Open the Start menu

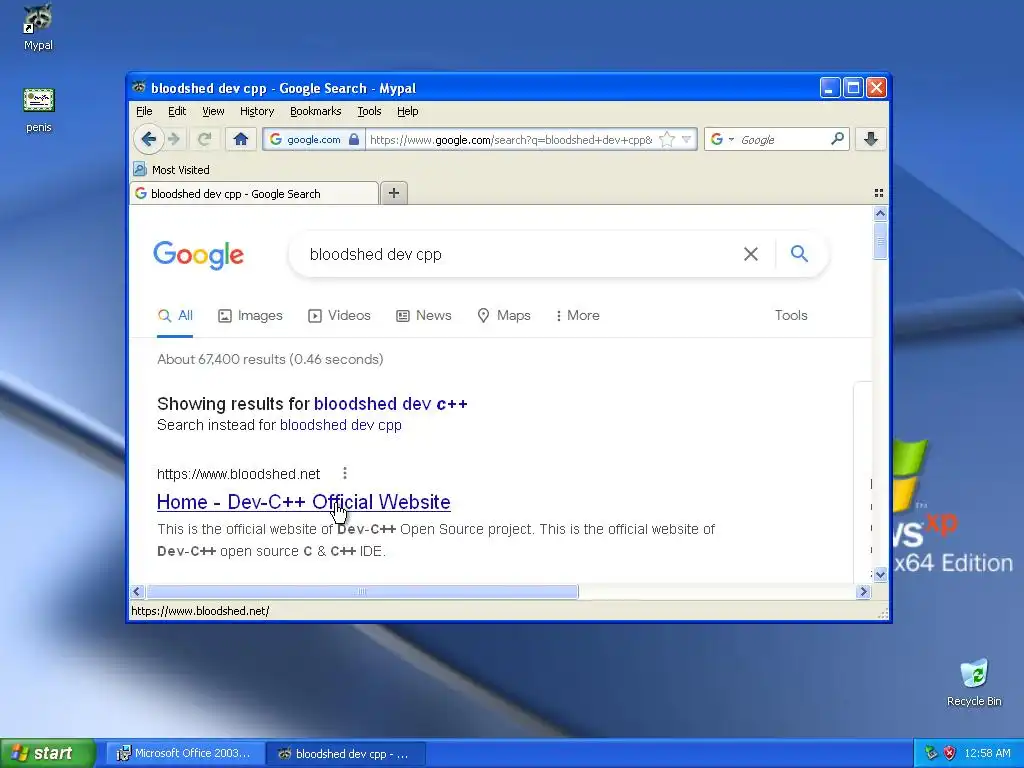pos(48,753)
